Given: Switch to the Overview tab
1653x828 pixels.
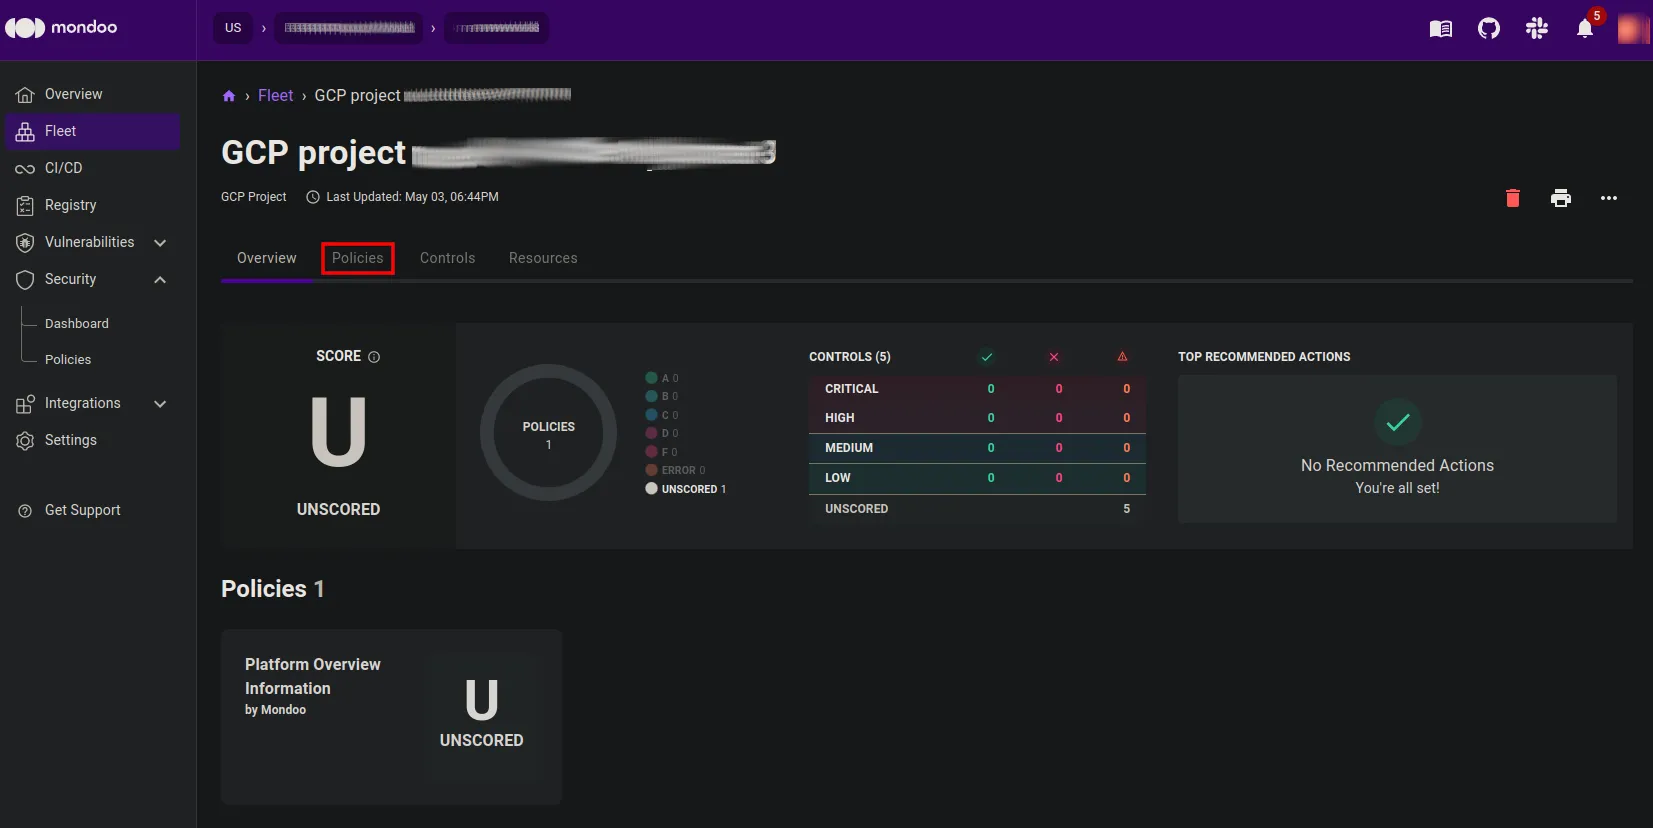Looking at the screenshot, I should pos(267,258).
